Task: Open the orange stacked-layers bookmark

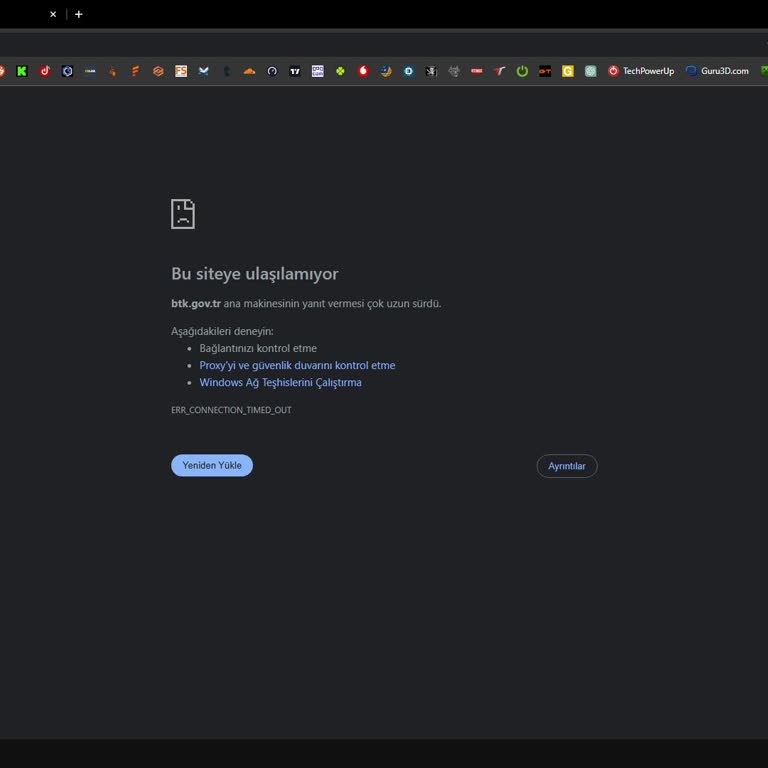Action: pos(158,71)
